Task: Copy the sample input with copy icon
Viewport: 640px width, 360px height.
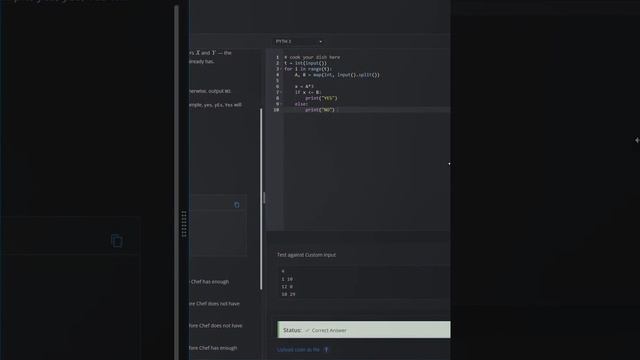Action: 237,205
